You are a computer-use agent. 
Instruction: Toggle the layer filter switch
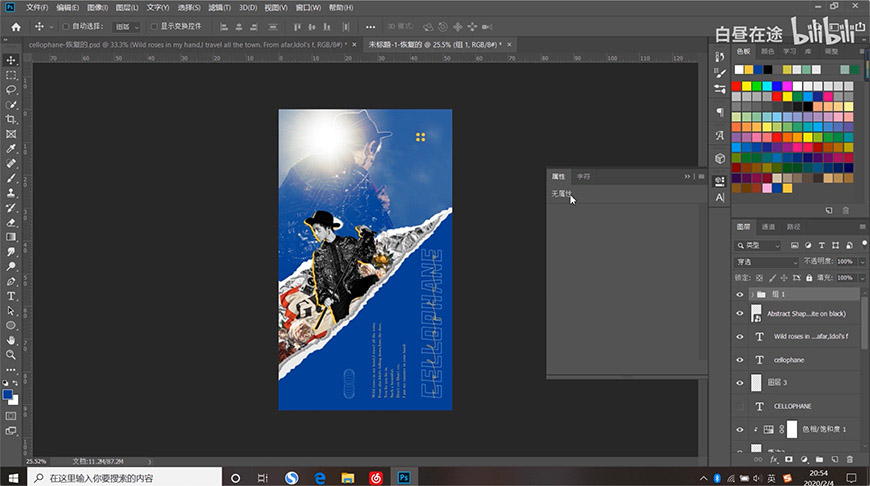point(864,244)
